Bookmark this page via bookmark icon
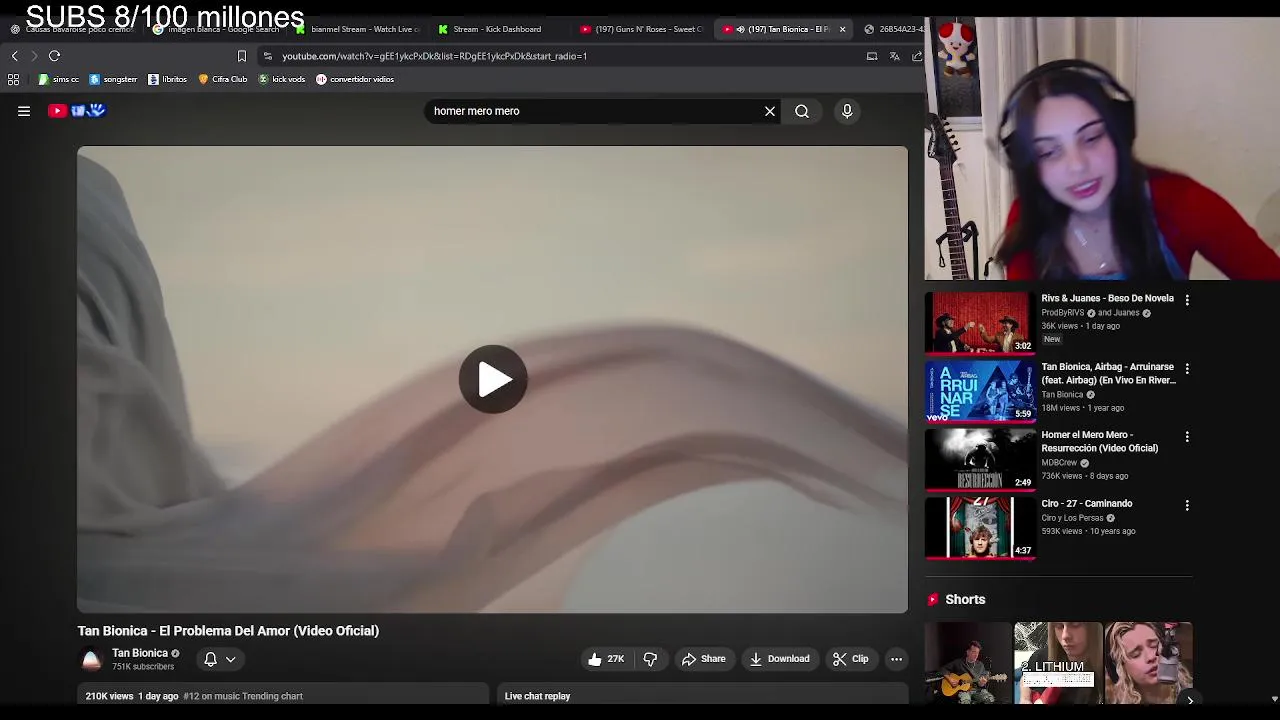 pos(241,56)
